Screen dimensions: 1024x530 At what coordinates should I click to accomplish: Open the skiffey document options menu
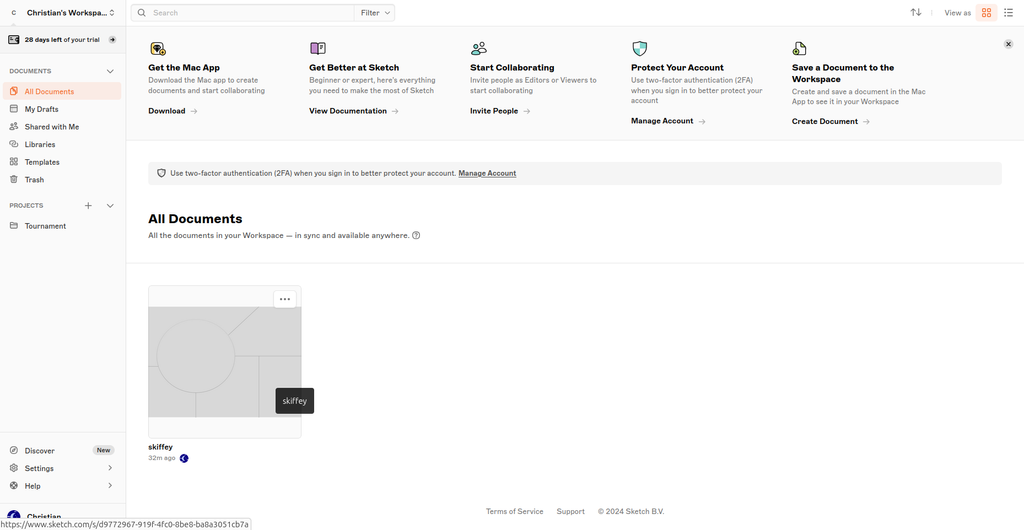tap(285, 299)
